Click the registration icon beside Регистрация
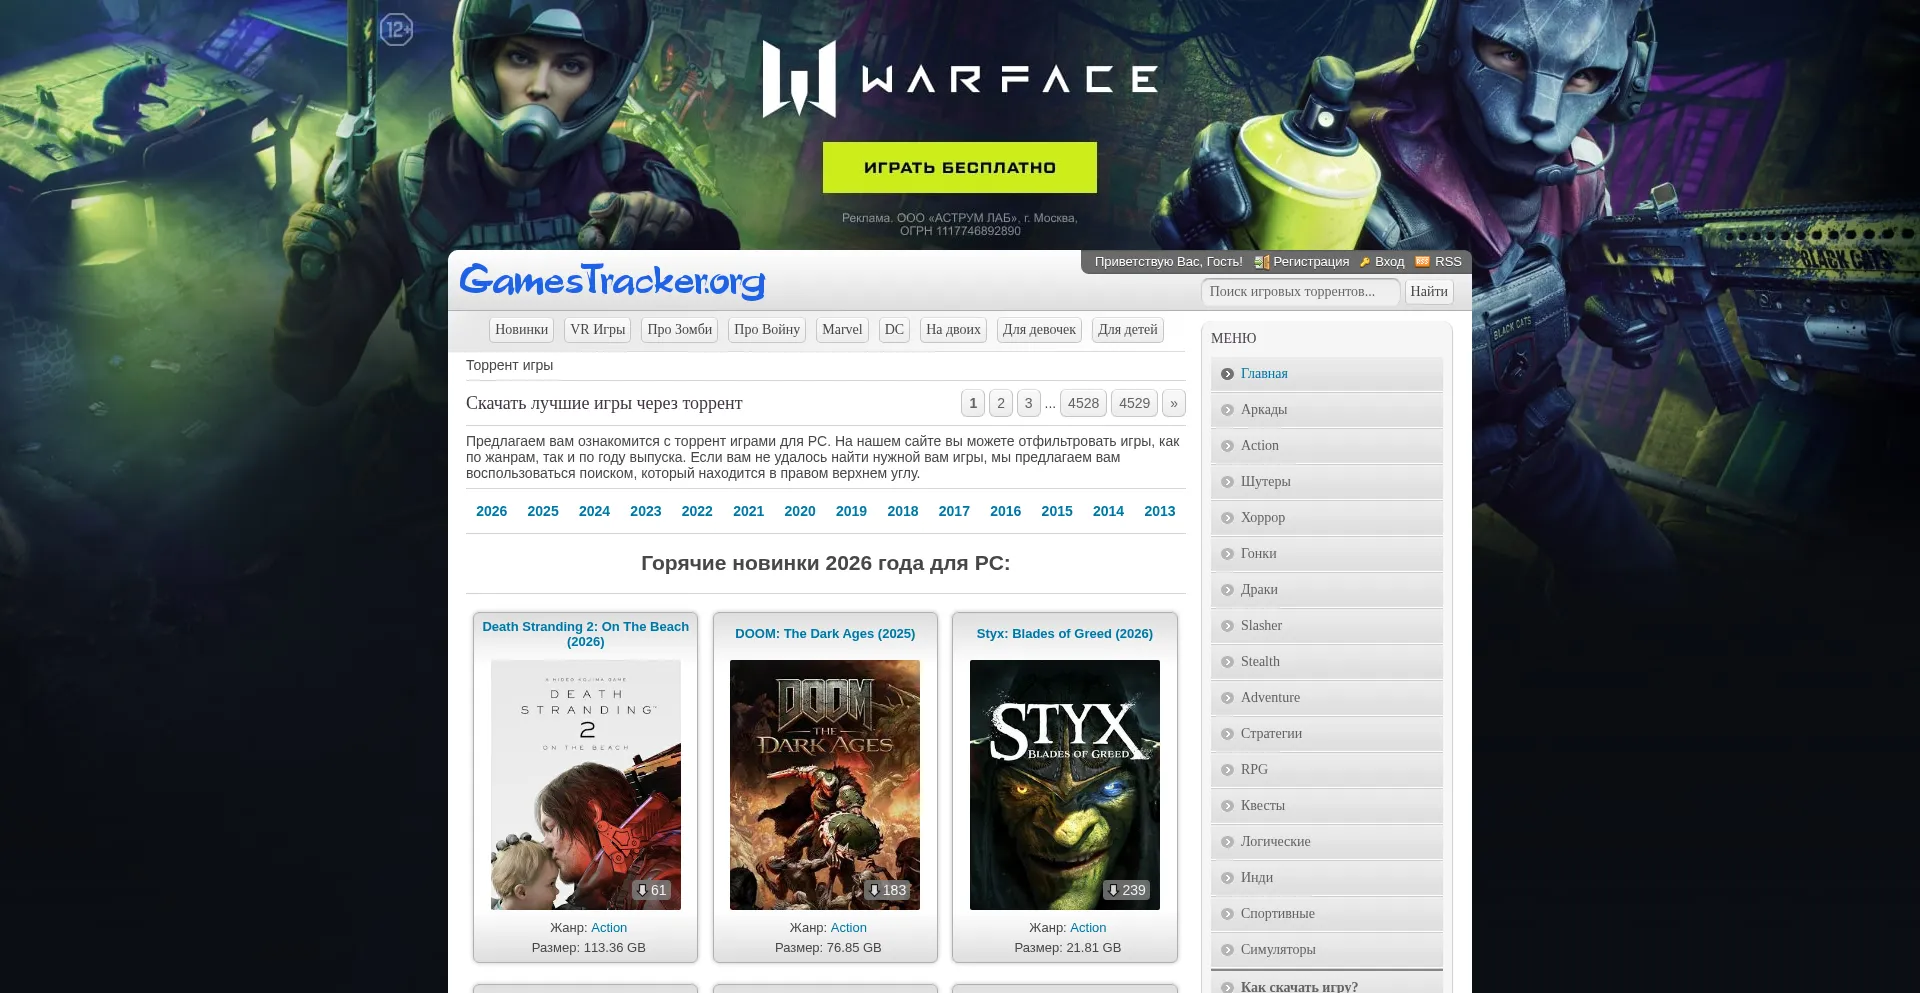This screenshot has width=1920, height=993. 1262,262
